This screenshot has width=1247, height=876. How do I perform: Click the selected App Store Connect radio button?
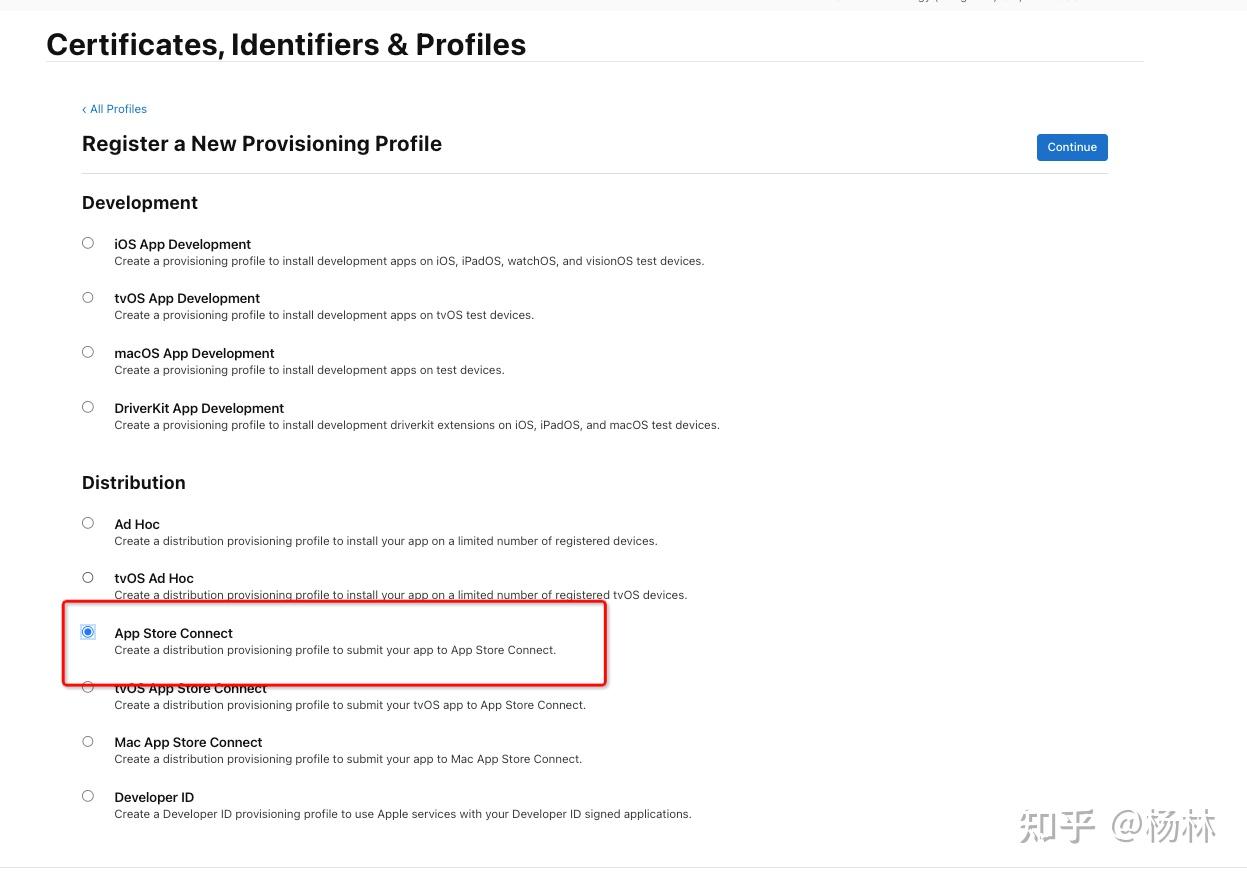click(88, 632)
